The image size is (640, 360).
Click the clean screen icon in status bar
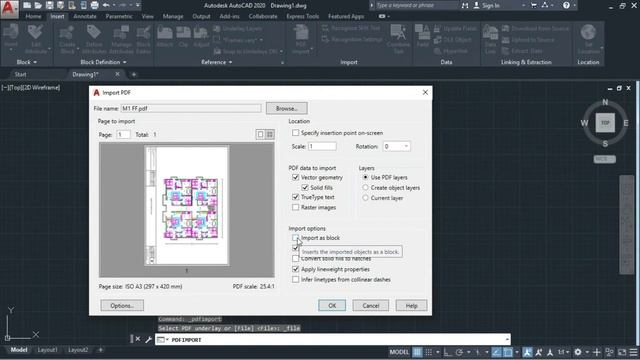622,352
